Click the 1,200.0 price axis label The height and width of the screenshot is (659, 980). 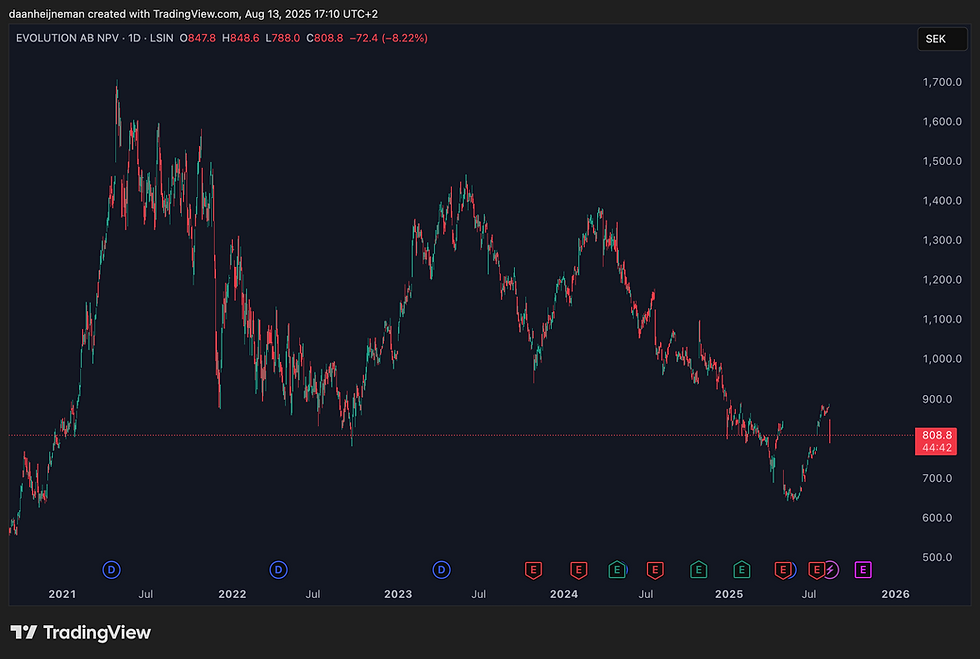[x=942, y=279]
